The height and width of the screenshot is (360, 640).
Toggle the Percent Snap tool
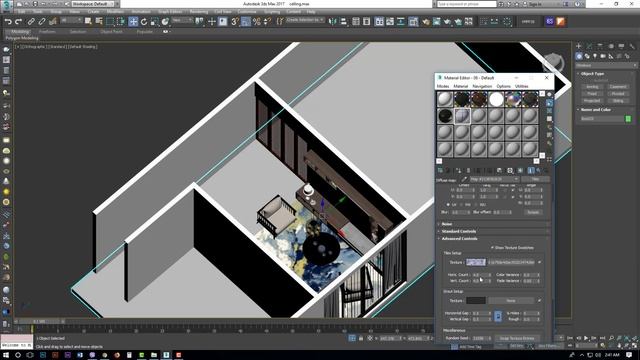(x=256, y=22)
